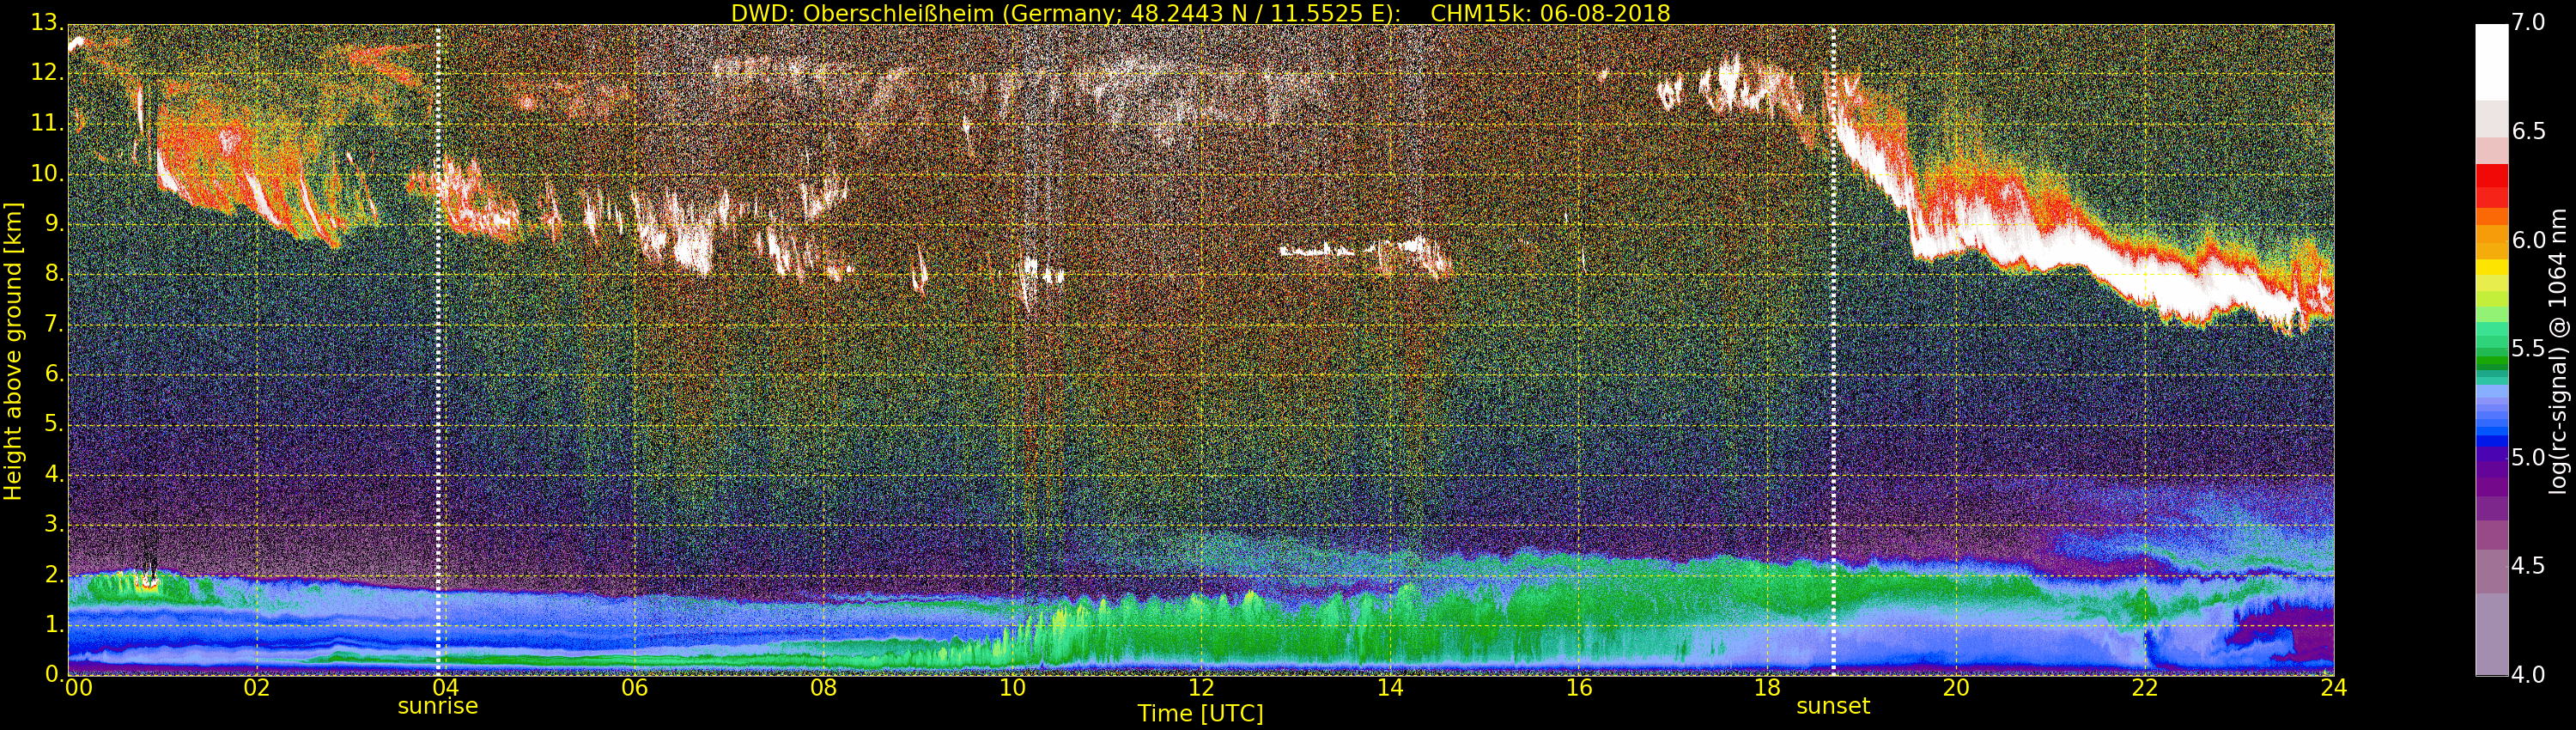Click the '0.' height tick label
2576x730 pixels.
54,674
